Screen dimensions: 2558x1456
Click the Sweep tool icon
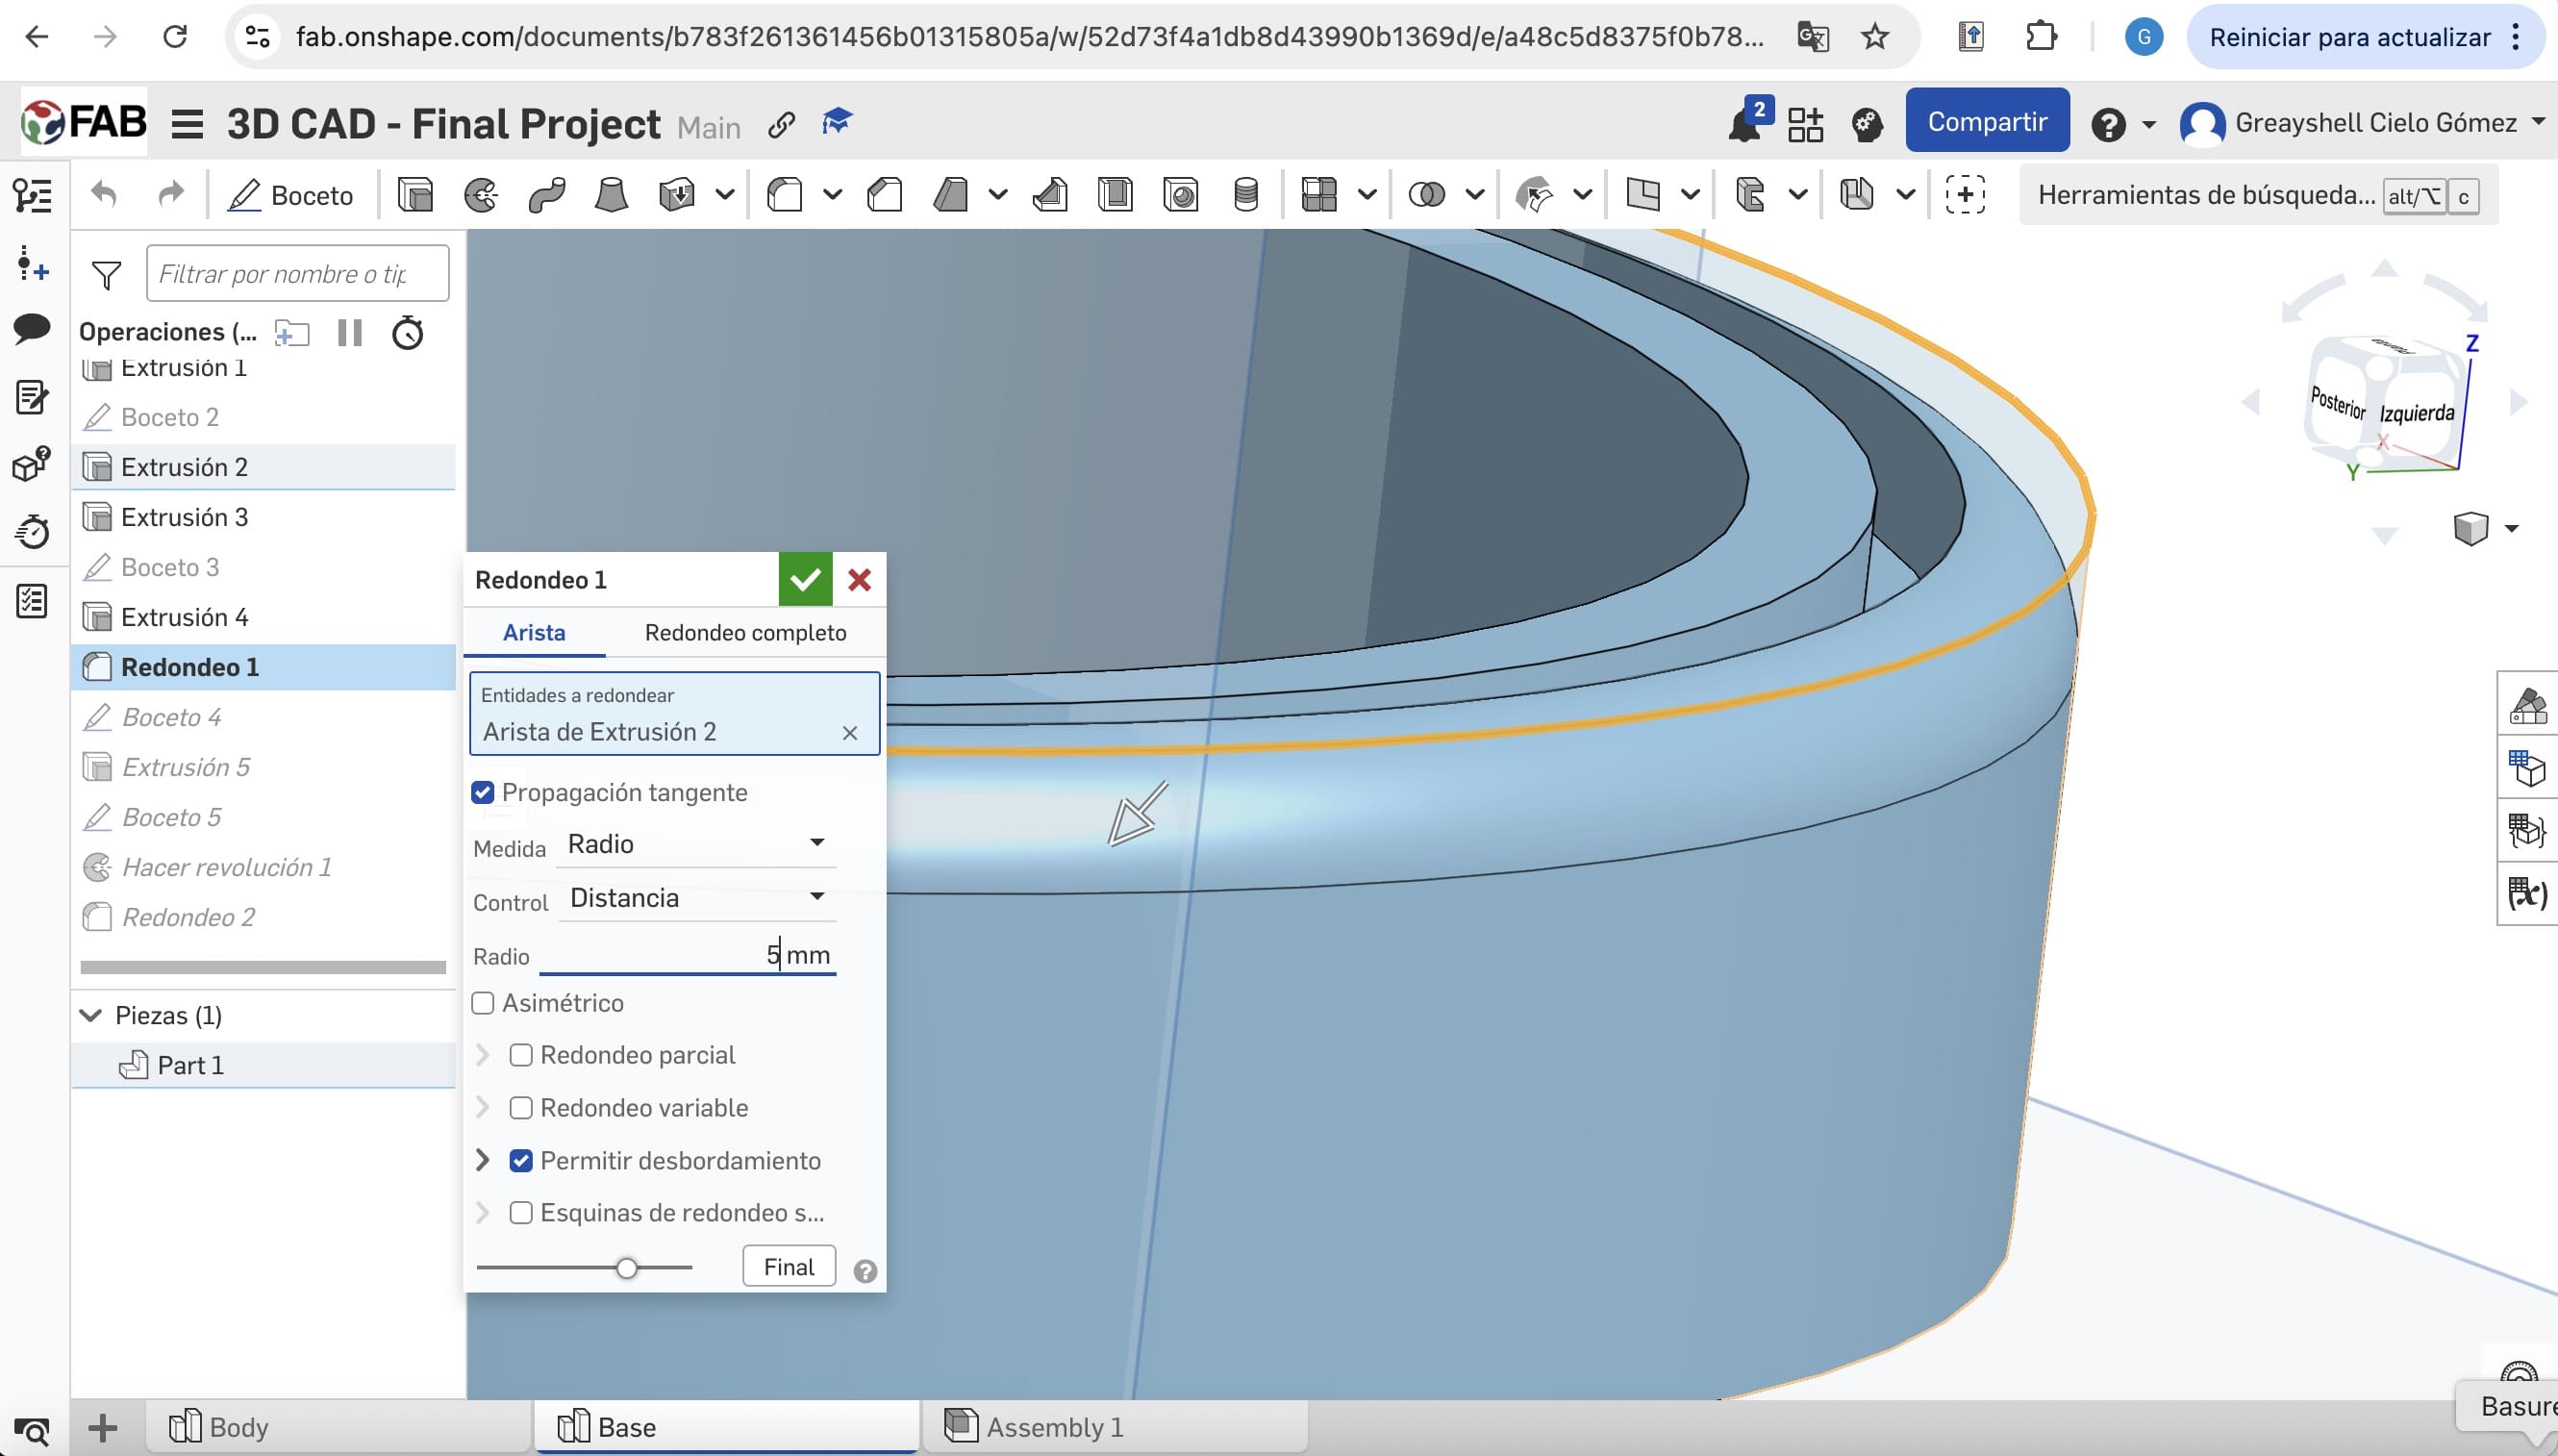(x=547, y=194)
